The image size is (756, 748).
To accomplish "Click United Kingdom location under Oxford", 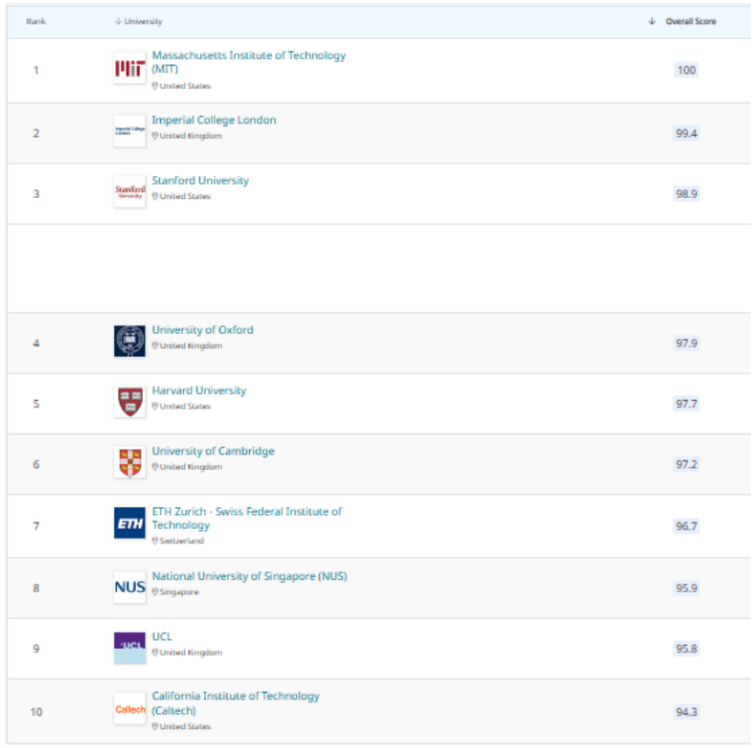I will (x=187, y=346).
